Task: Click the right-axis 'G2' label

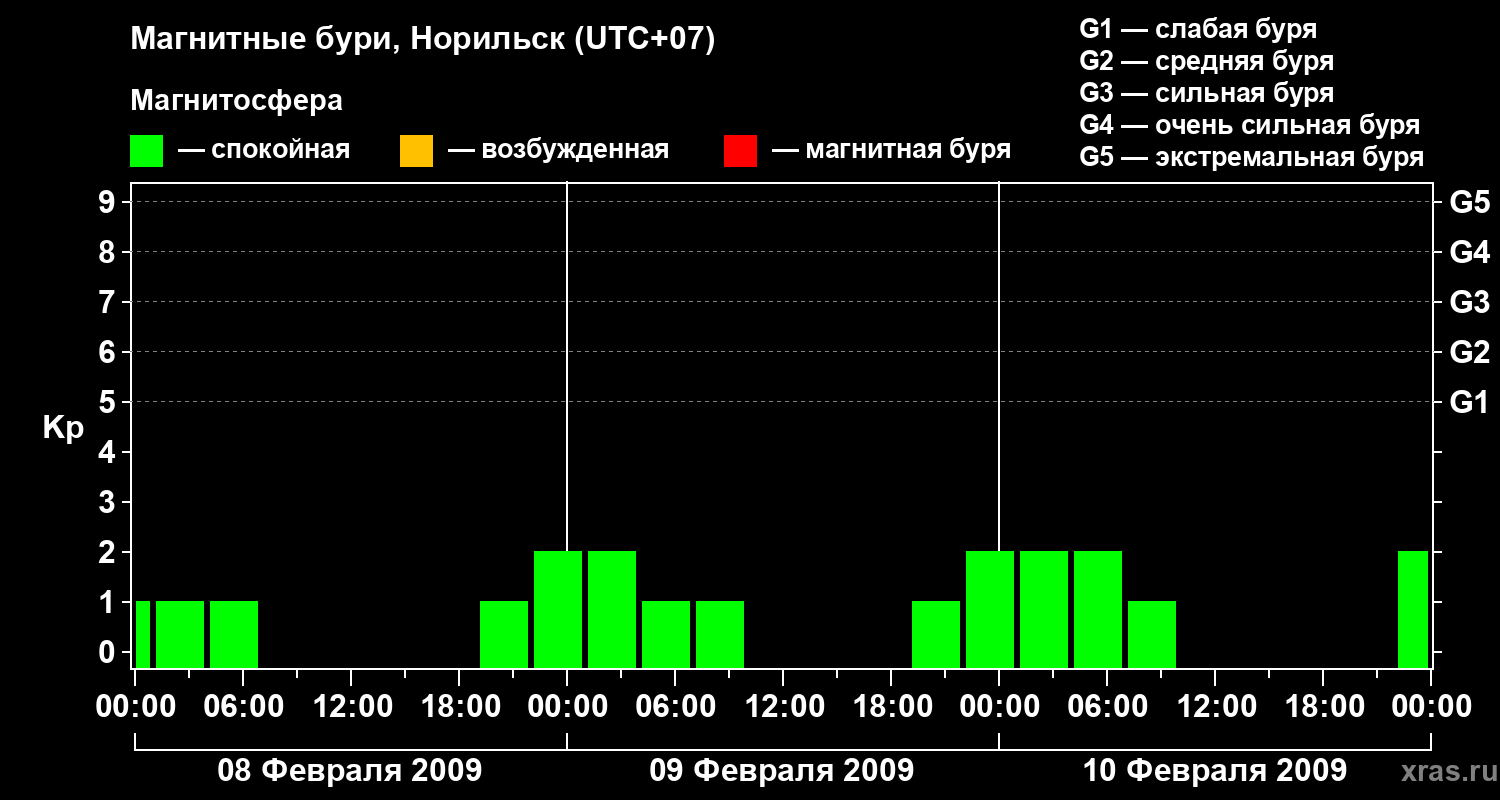Action: pyautogui.click(x=1470, y=352)
